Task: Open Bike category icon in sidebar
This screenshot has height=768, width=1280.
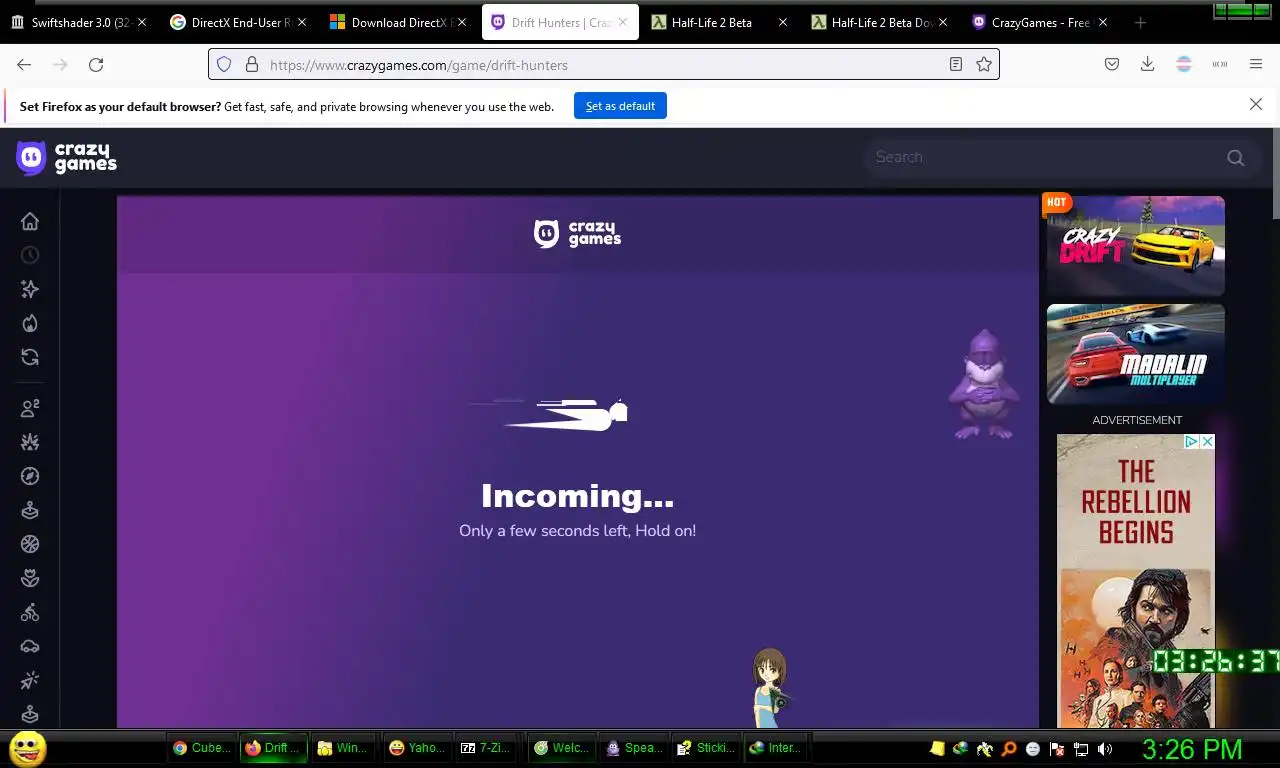Action: tap(30, 612)
